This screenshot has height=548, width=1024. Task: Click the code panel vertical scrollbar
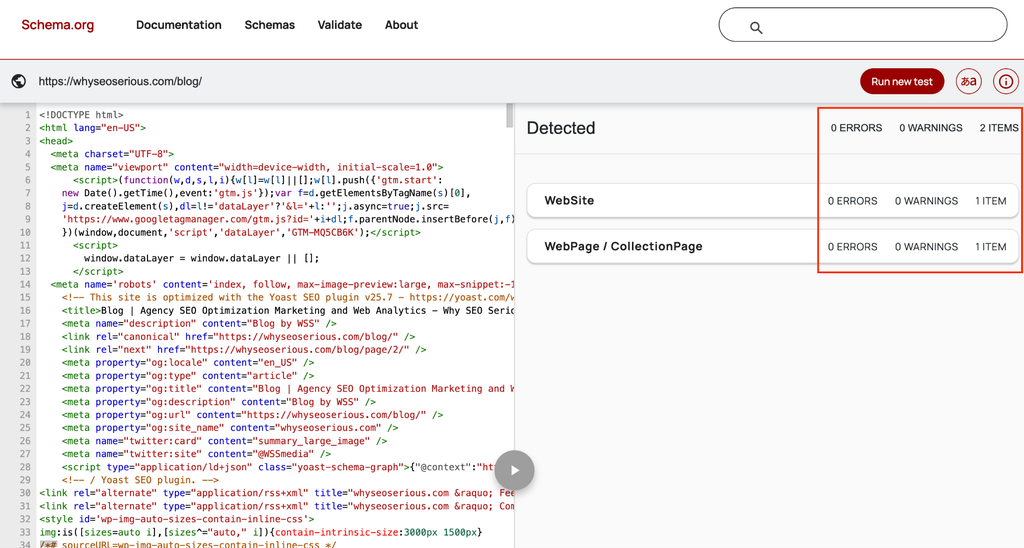510,116
